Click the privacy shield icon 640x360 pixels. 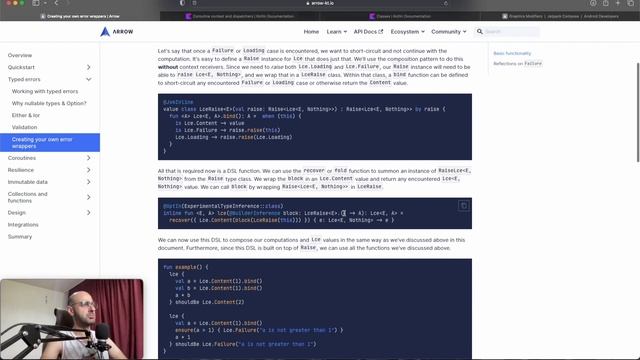click(182, 3)
